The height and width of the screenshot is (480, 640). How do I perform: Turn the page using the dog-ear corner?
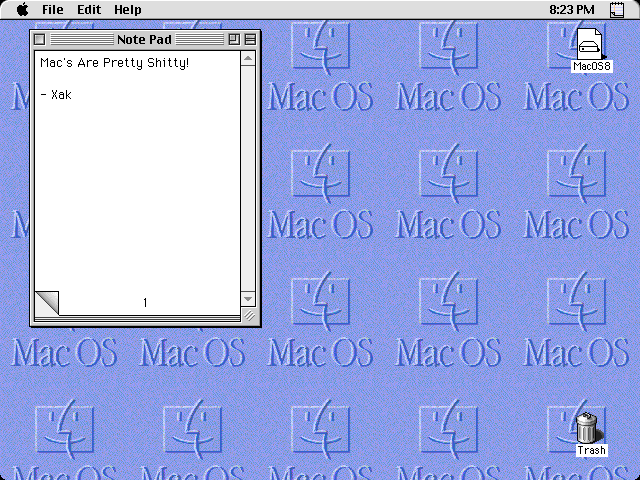pyautogui.click(x=47, y=303)
